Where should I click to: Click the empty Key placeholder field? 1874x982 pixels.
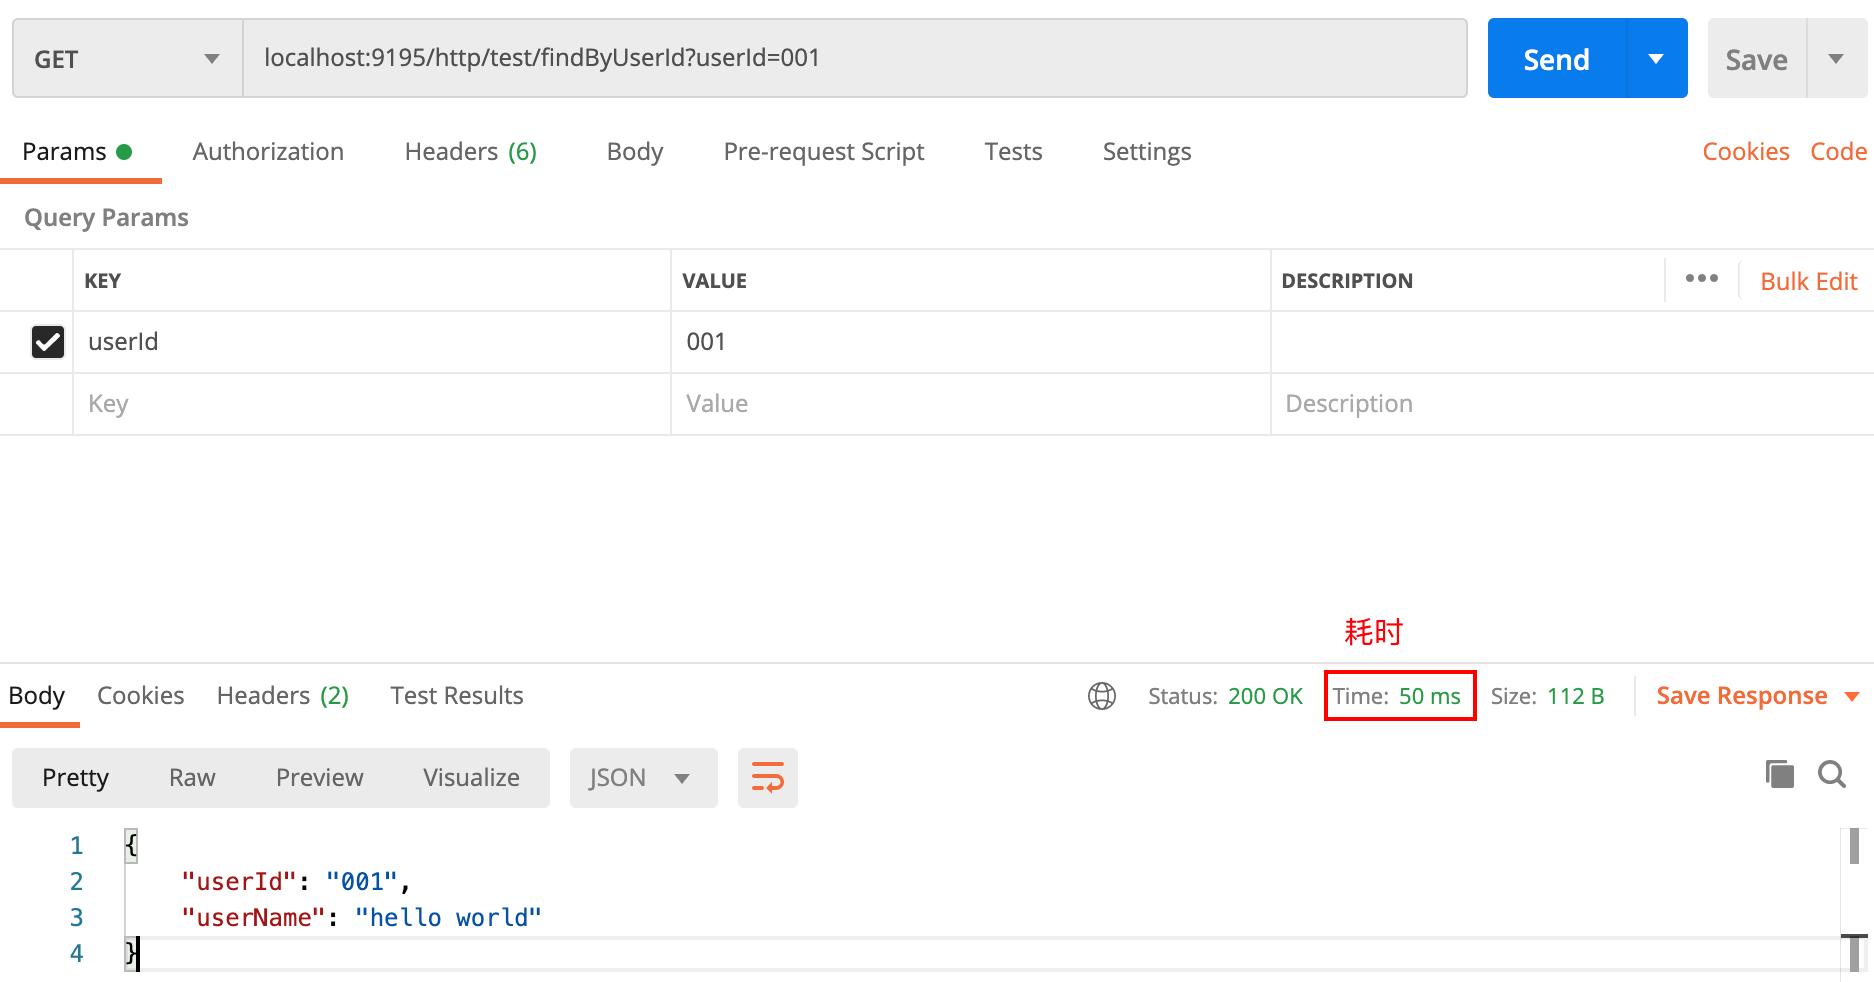[371, 404]
